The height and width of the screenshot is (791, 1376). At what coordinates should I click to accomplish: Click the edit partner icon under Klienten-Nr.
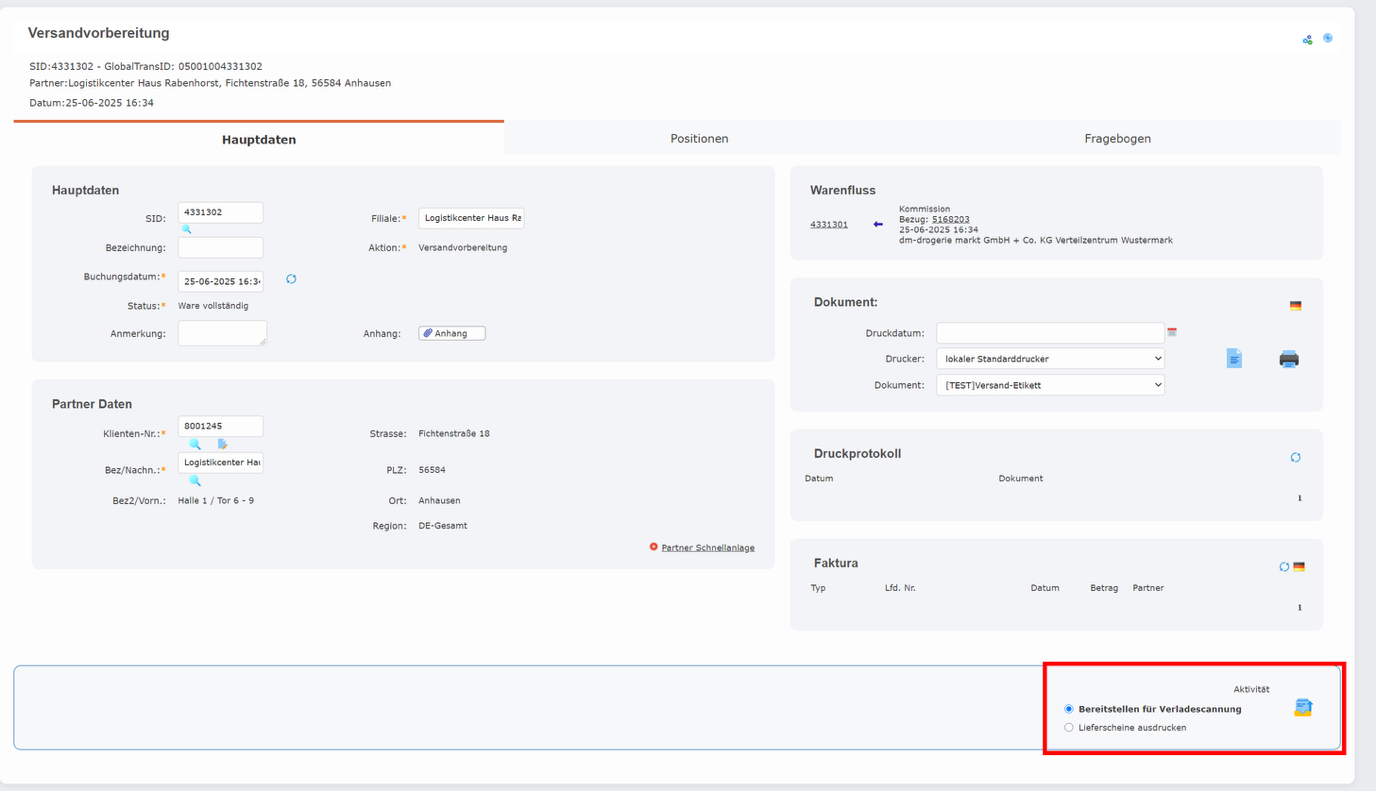(x=223, y=444)
